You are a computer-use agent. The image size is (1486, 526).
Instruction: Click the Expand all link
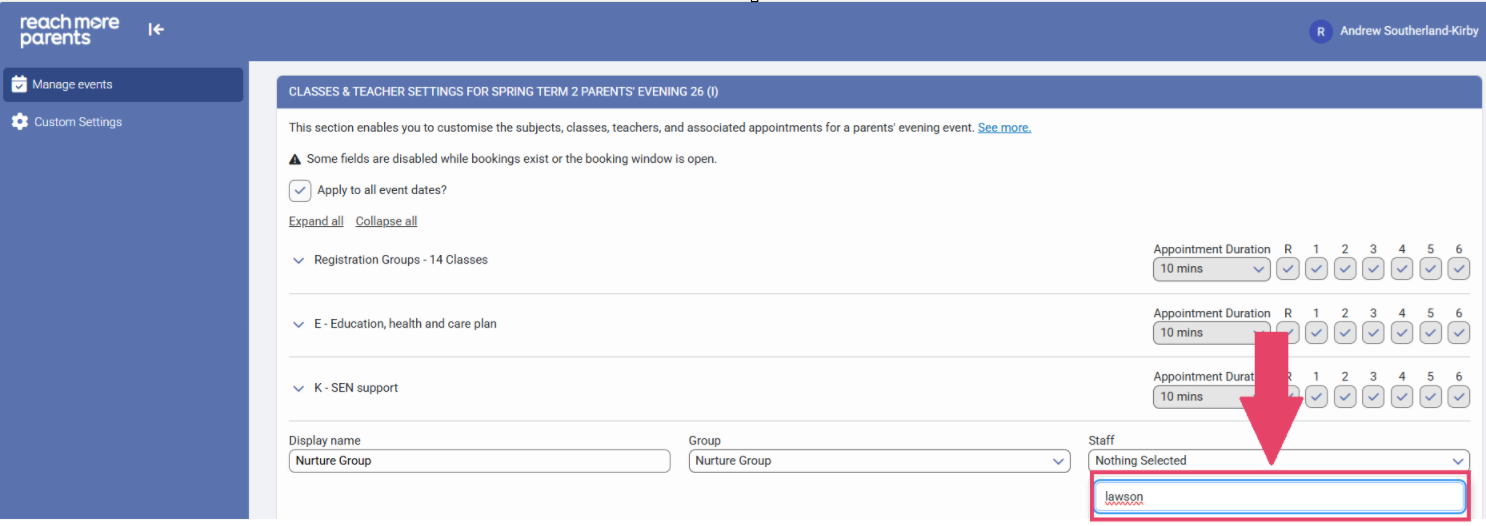click(316, 221)
